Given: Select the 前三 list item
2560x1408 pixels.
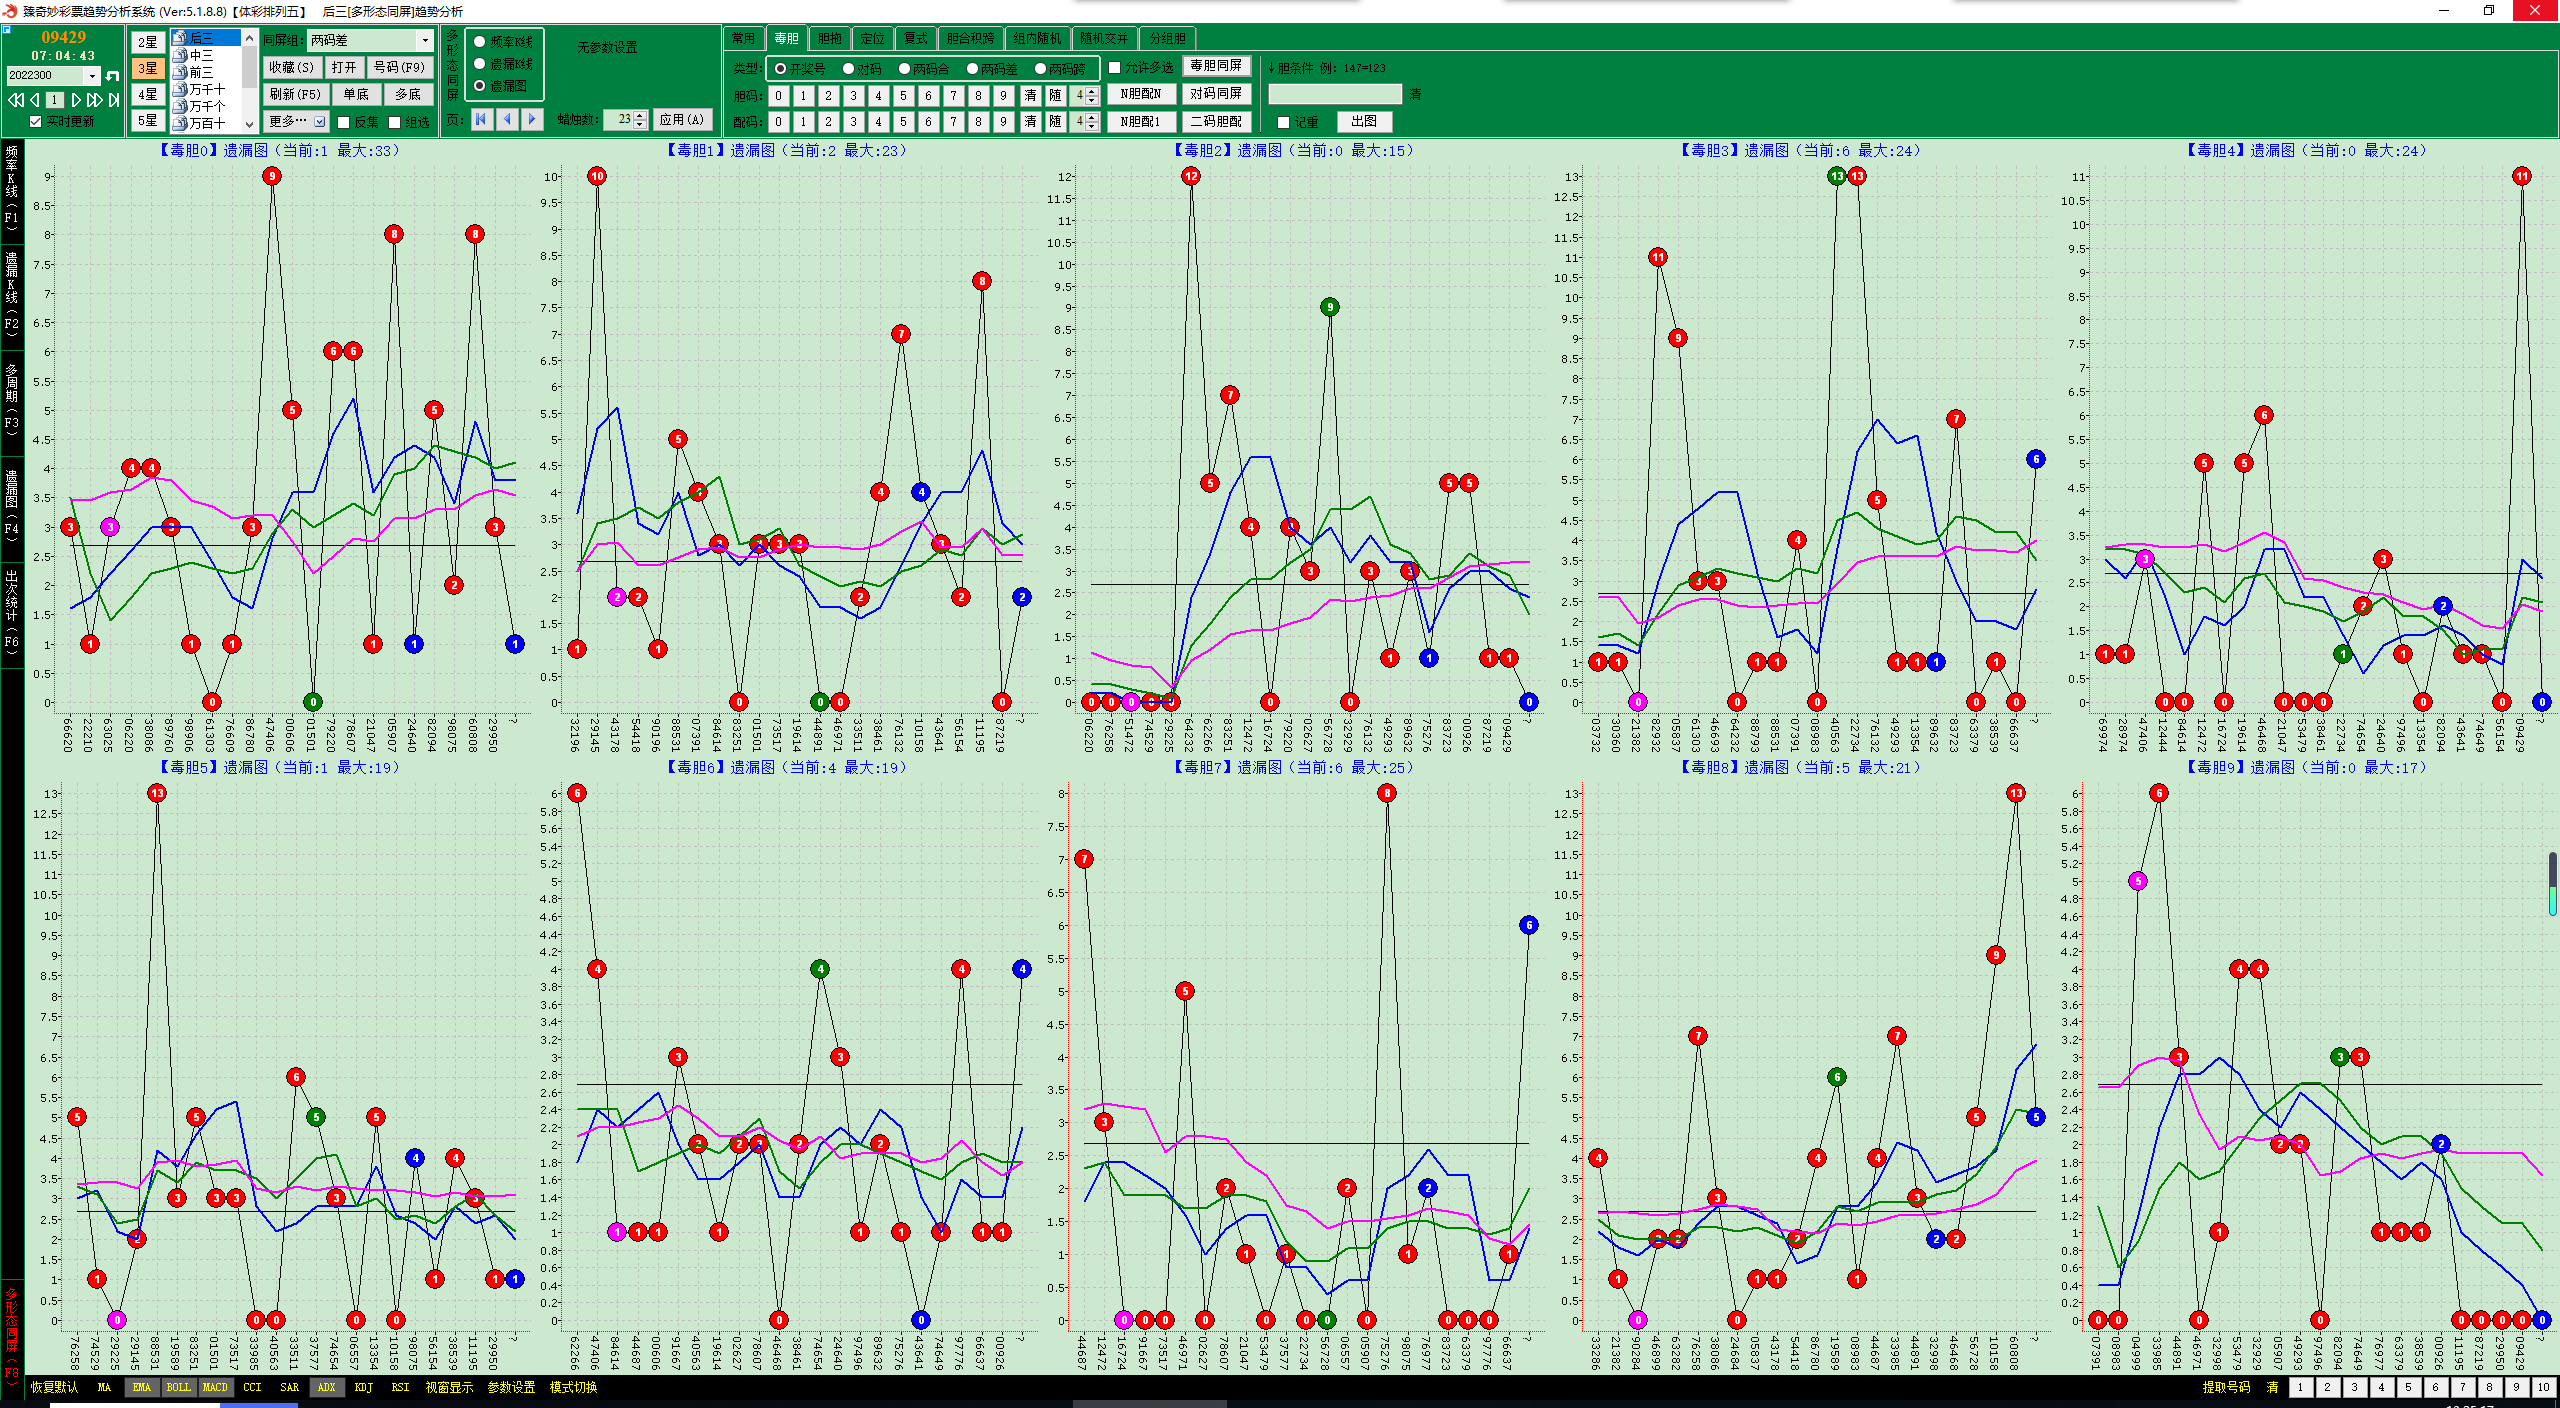Looking at the screenshot, I should [205, 72].
